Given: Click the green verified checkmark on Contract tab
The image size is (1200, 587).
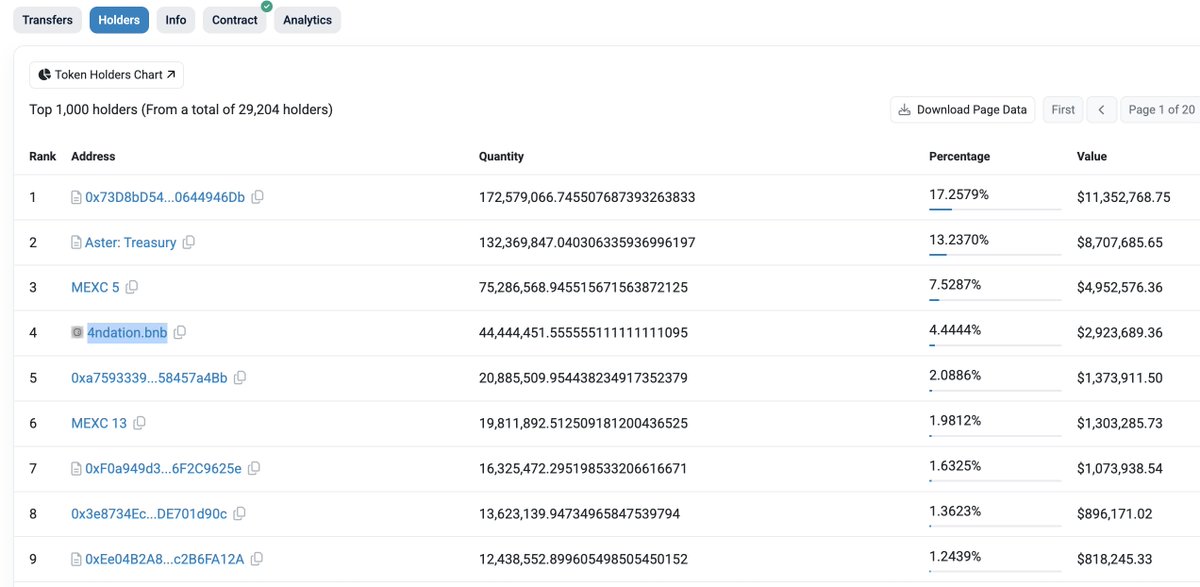Looking at the screenshot, I should click(x=265, y=6).
